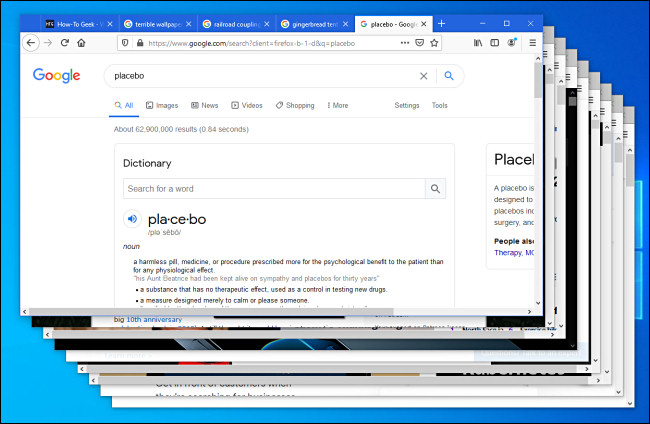650x424 pixels.
Task: Expand the More search options menu
Action: pos(337,105)
